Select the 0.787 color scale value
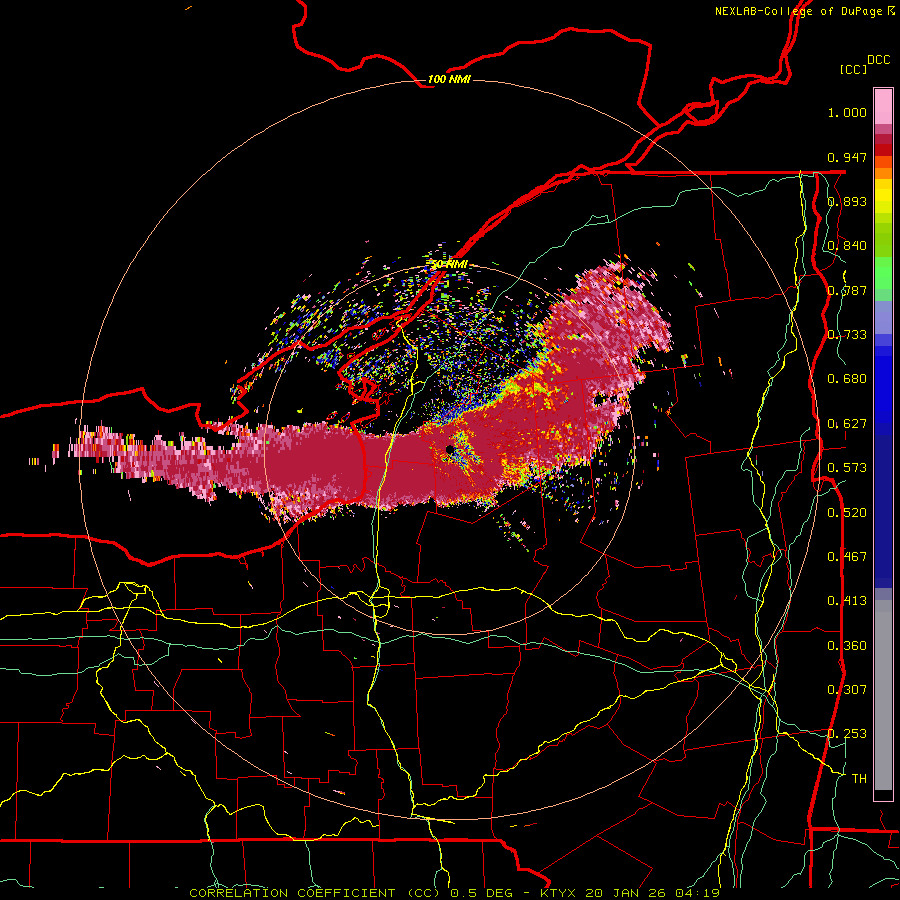Screen dimensions: 900x900 click(847, 290)
